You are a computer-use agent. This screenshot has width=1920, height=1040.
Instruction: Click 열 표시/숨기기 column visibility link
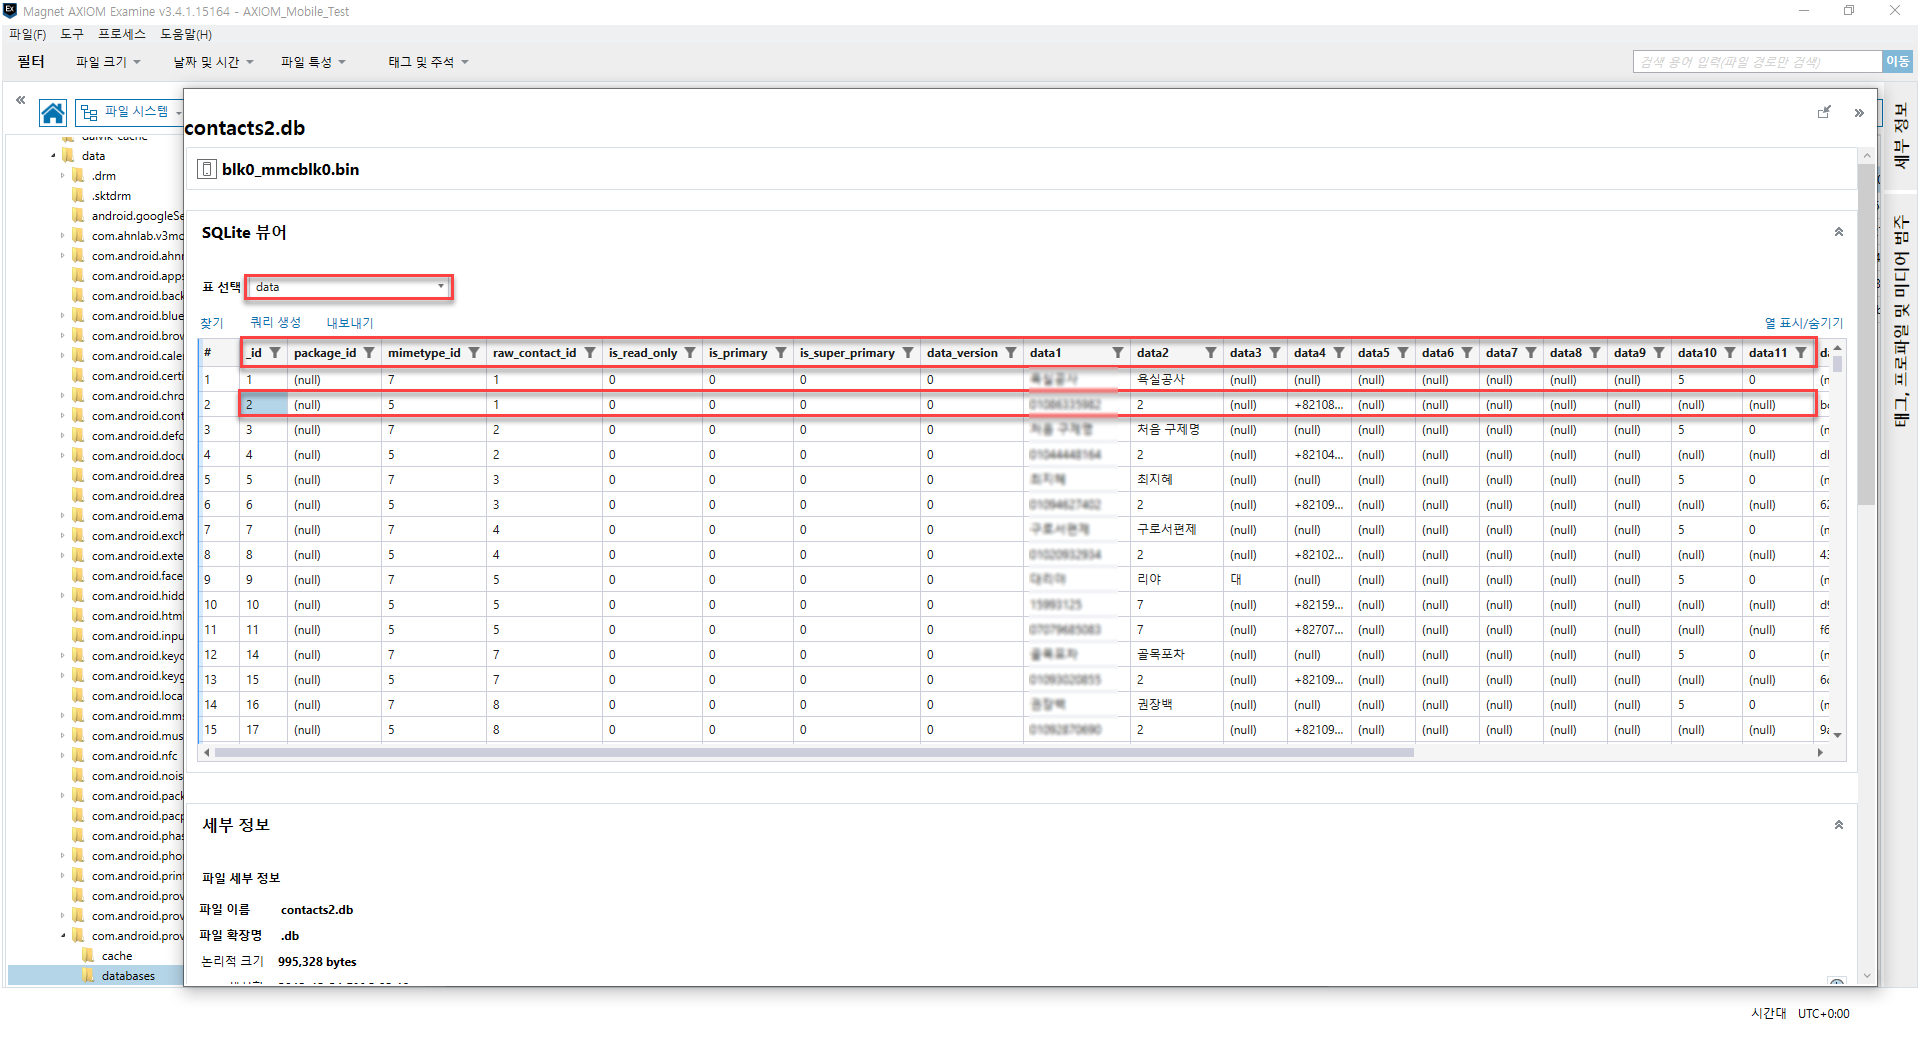[x=1803, y=323]
